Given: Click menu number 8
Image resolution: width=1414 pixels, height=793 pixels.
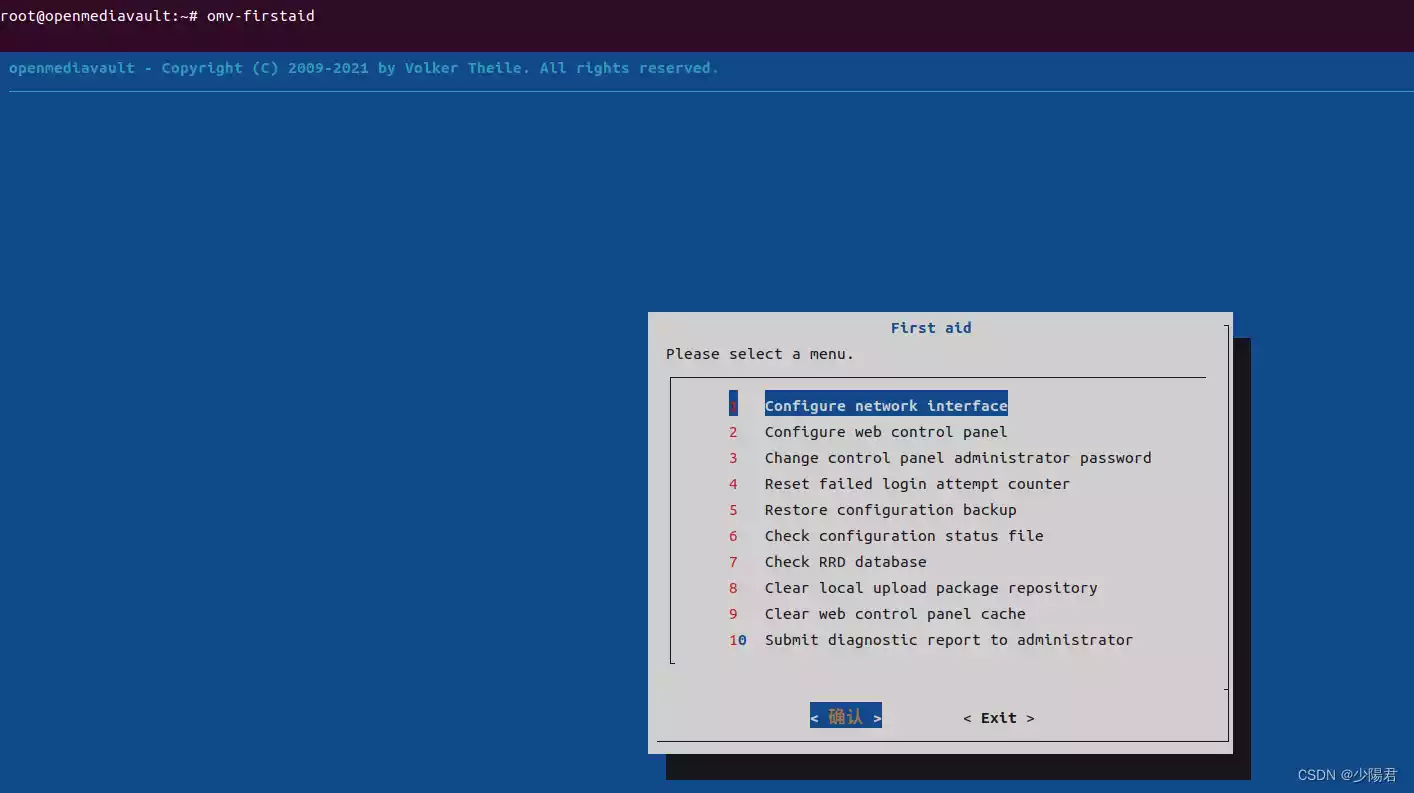Looking at the screenshot, I should tap(733, 588).
